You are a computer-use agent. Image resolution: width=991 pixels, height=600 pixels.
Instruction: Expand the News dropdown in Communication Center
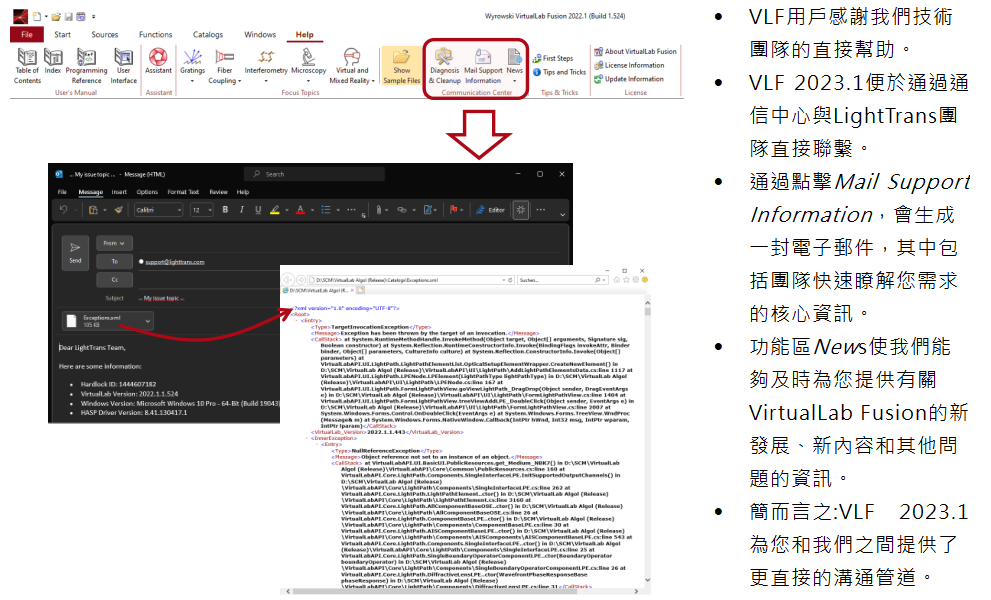[514, 81]
